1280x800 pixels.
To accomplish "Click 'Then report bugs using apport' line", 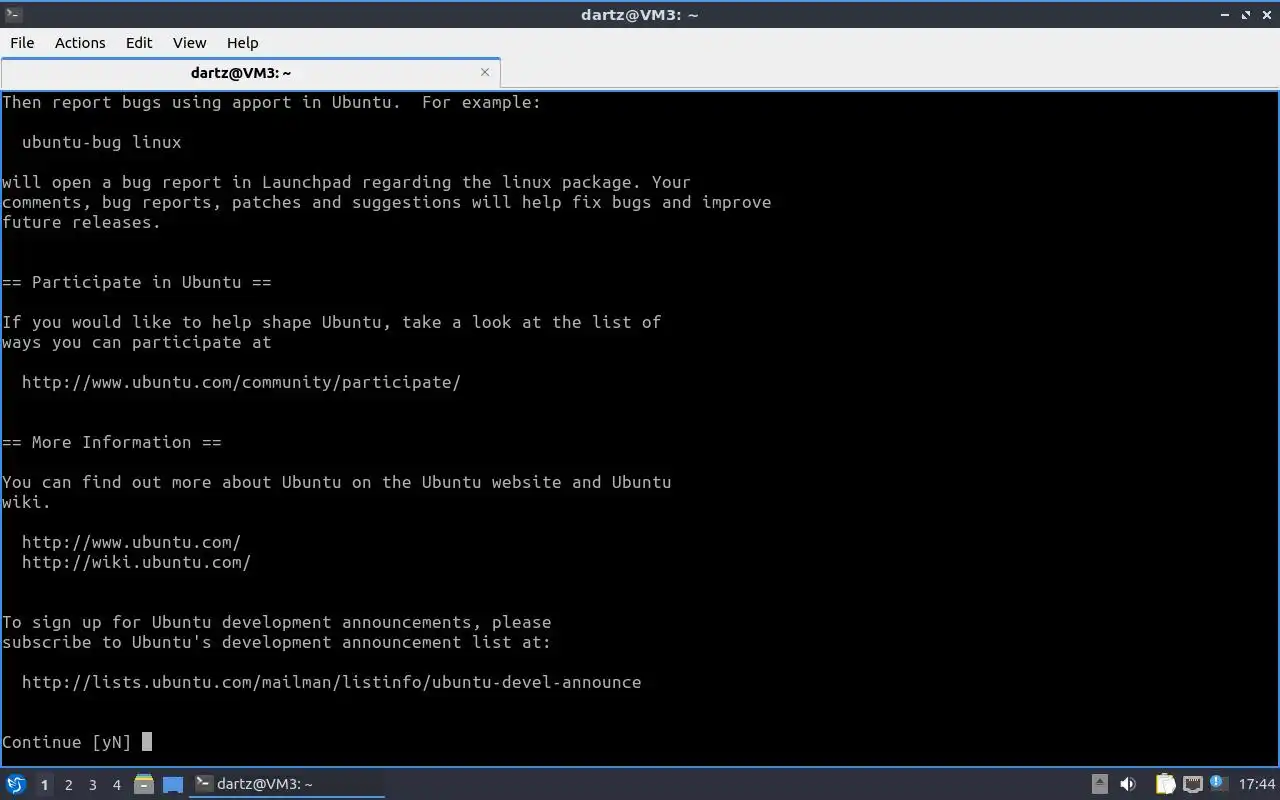I will click(x=271, y=102).
